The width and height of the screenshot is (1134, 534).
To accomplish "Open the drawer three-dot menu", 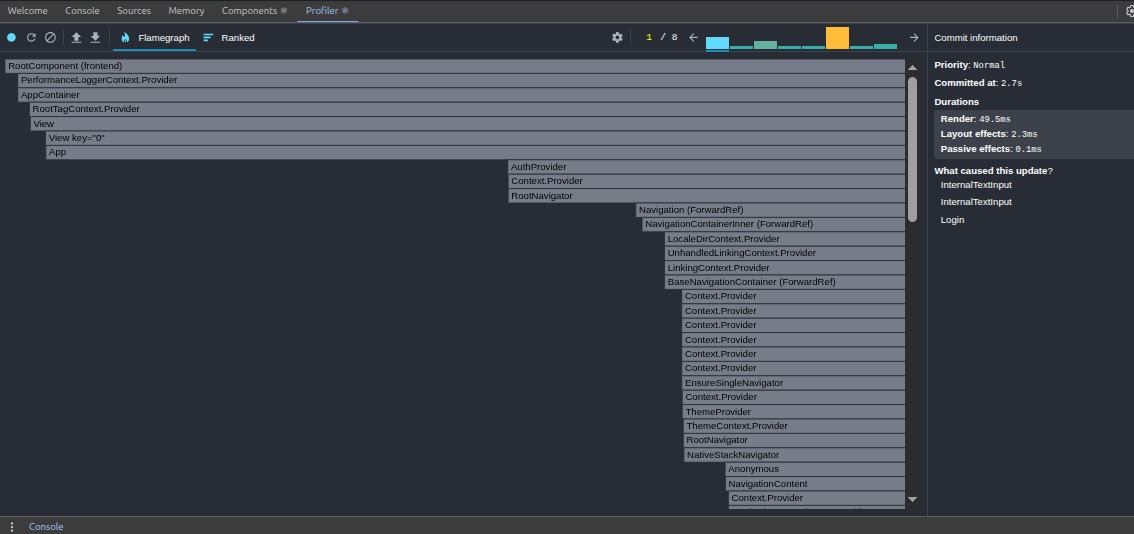I will [x=12, y=527].
